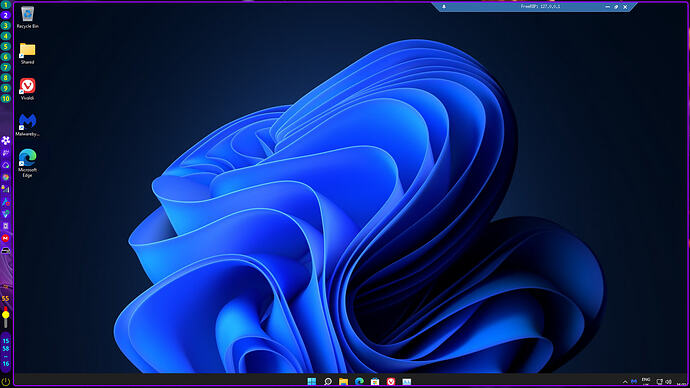Switch to workspace 9 in the side panel
This screenshot has height=388, width=690.
click(6, 88)
